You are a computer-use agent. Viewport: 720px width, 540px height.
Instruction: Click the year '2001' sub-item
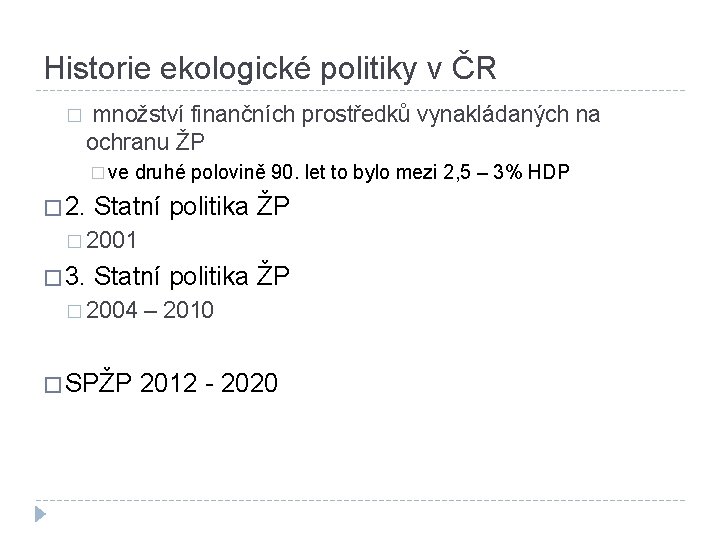(x=111, y=240)
